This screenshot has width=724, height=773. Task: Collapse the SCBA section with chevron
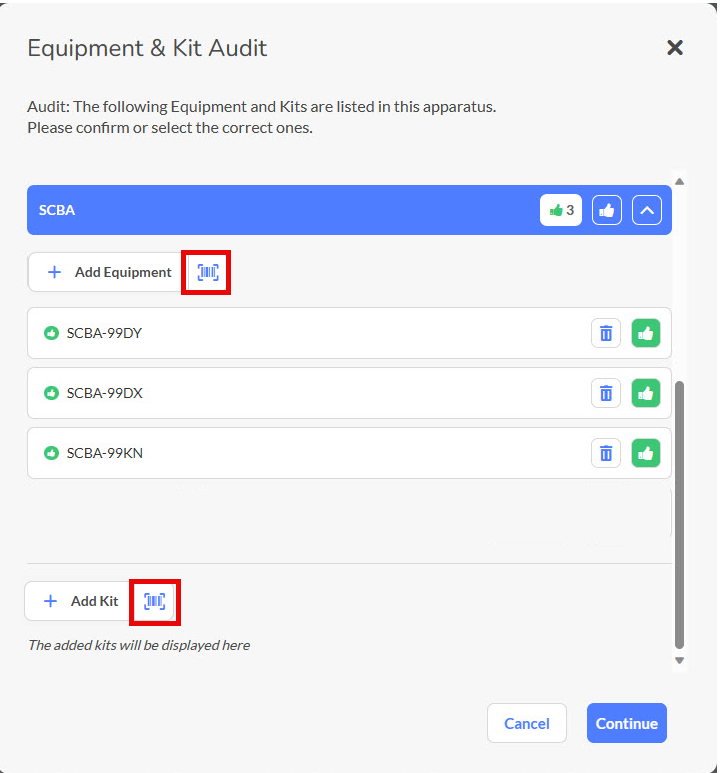click(647, 210)
